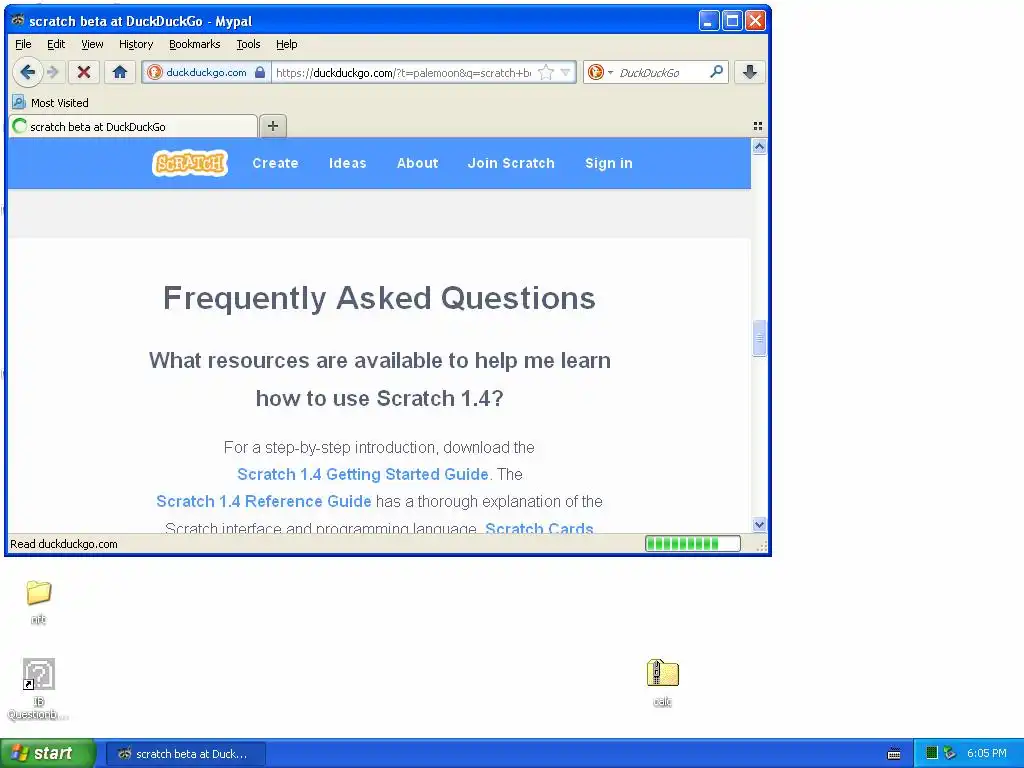
Task: Open Scratch 1.4 Reference Guide link
Action: coord(263,502)
